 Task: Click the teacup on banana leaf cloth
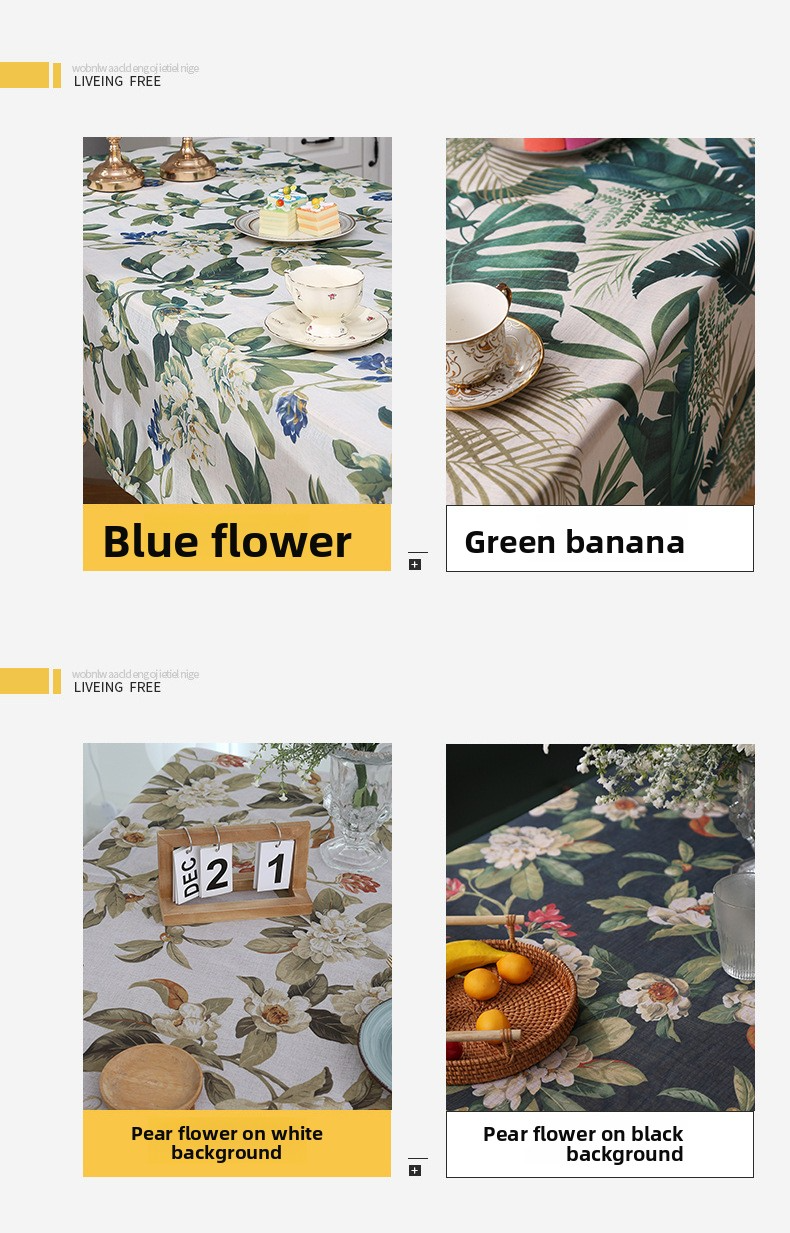pyautogui.click(x=492, y=345)
